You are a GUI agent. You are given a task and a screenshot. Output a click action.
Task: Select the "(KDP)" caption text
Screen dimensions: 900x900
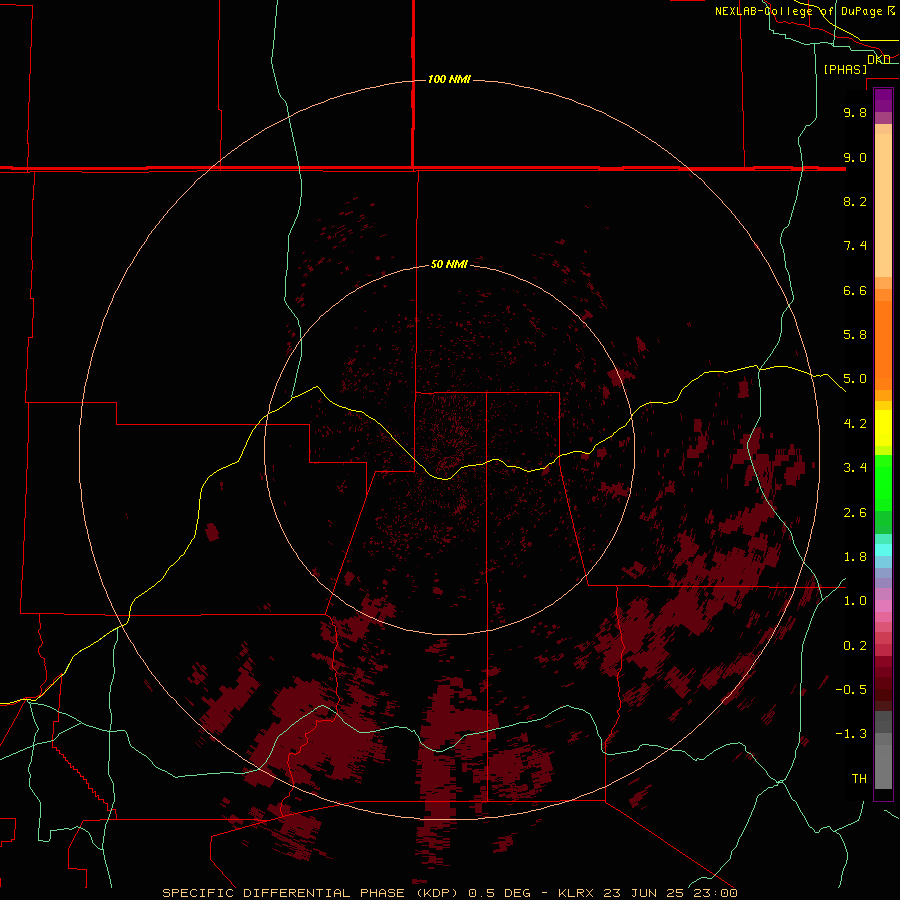(437, 893)
